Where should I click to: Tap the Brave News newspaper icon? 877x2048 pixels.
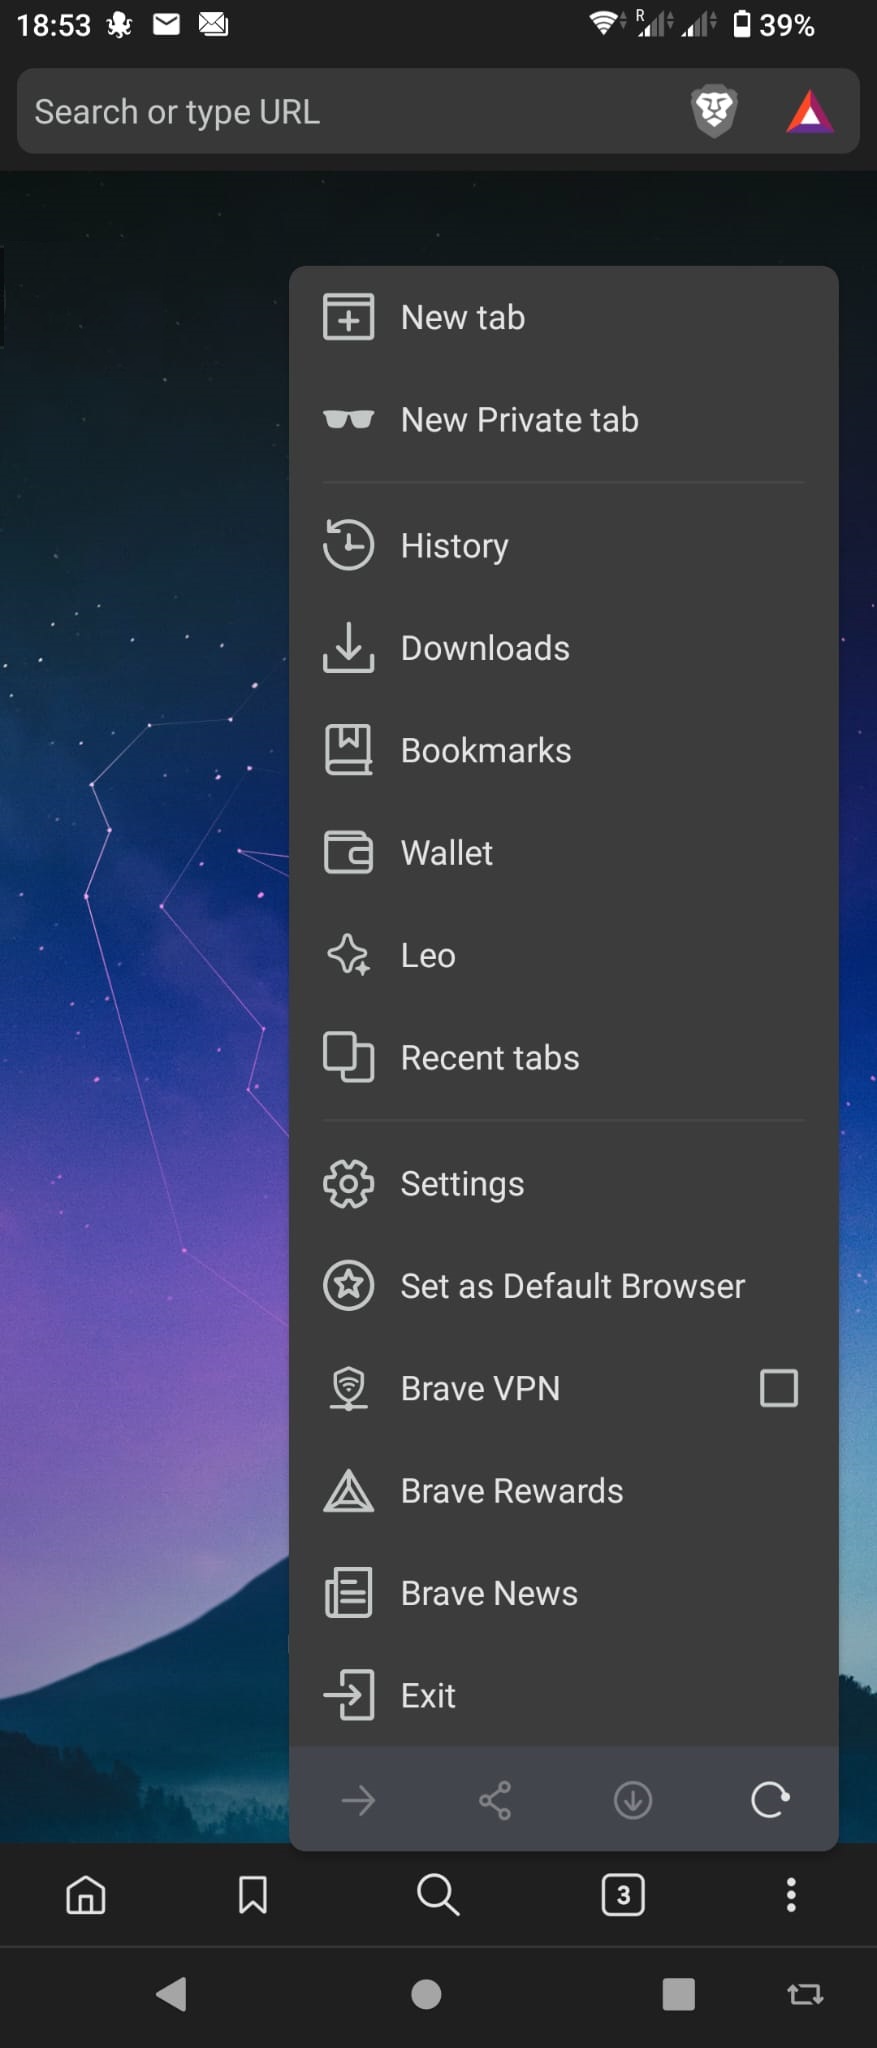click(x=348, y=1593)
